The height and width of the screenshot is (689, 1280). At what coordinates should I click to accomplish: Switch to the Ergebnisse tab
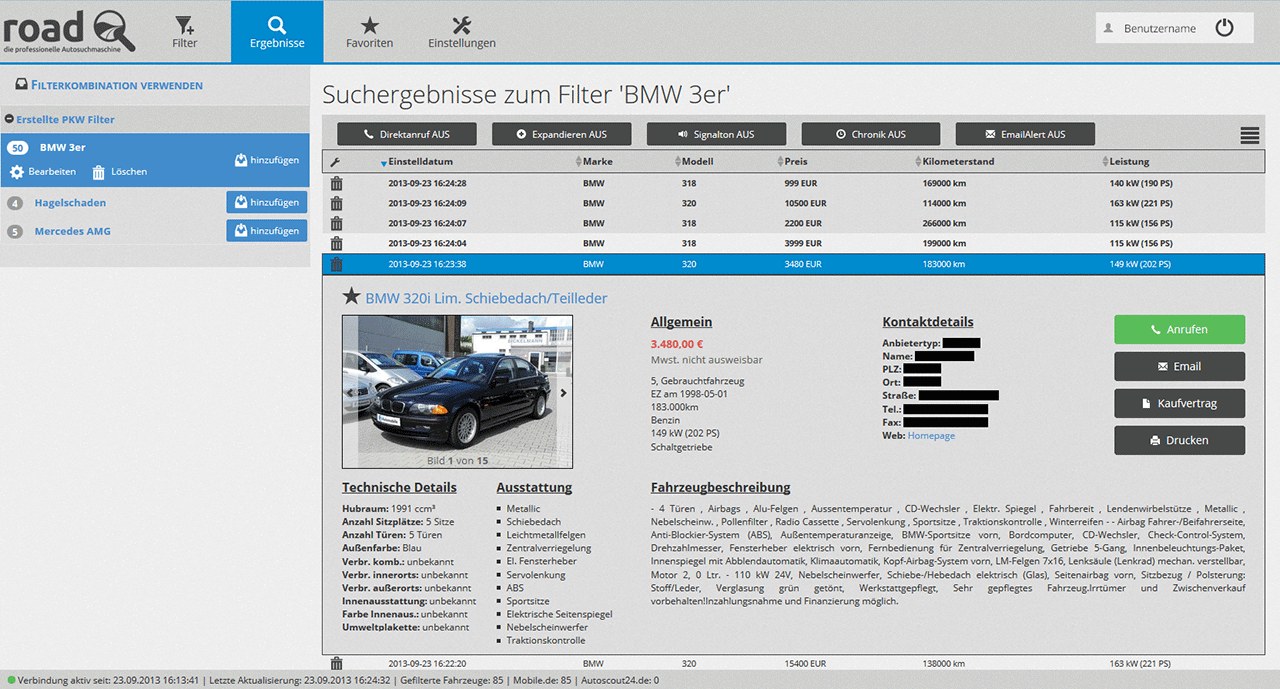coord(277,32)
